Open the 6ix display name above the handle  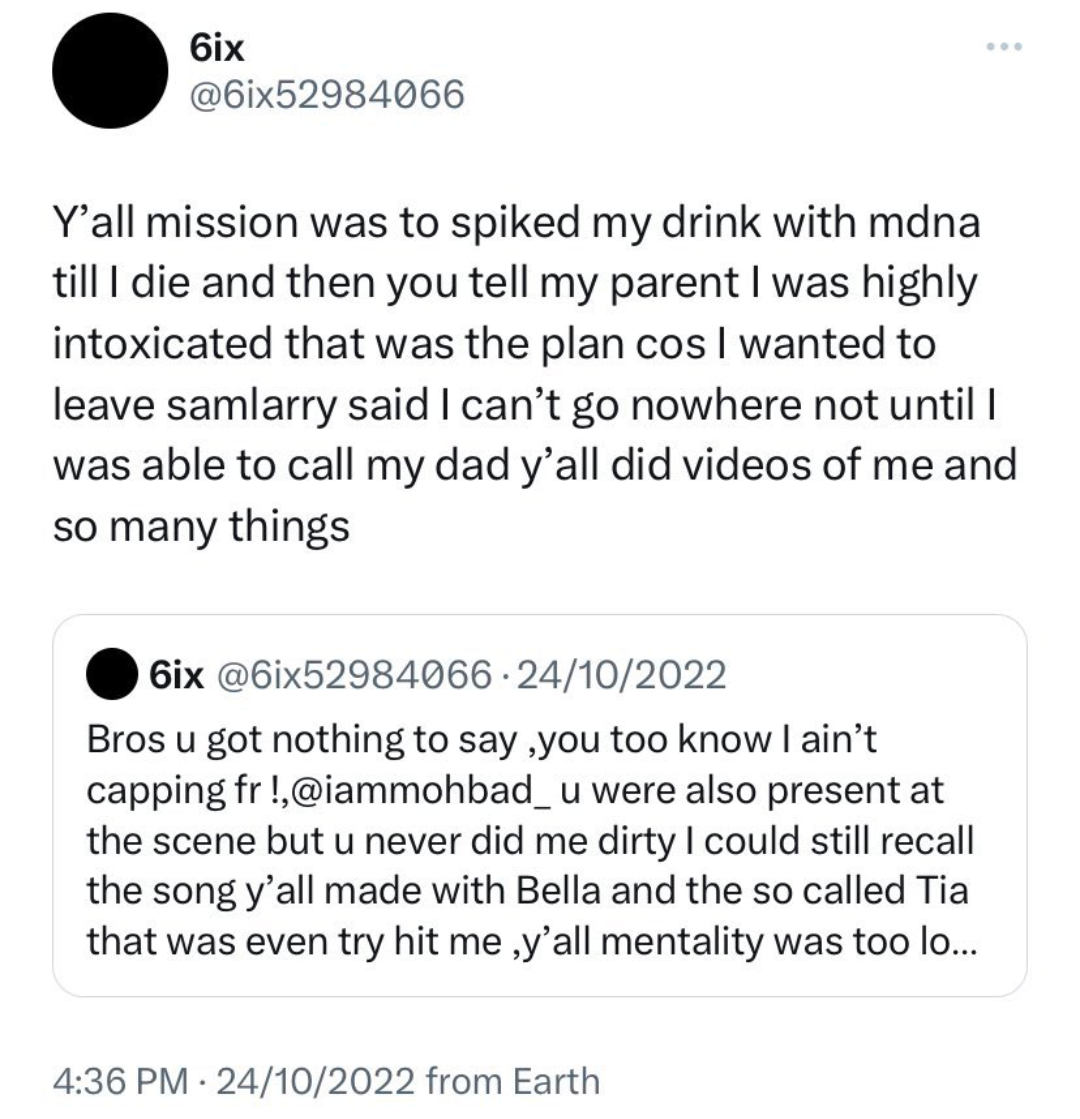point(216,47)
